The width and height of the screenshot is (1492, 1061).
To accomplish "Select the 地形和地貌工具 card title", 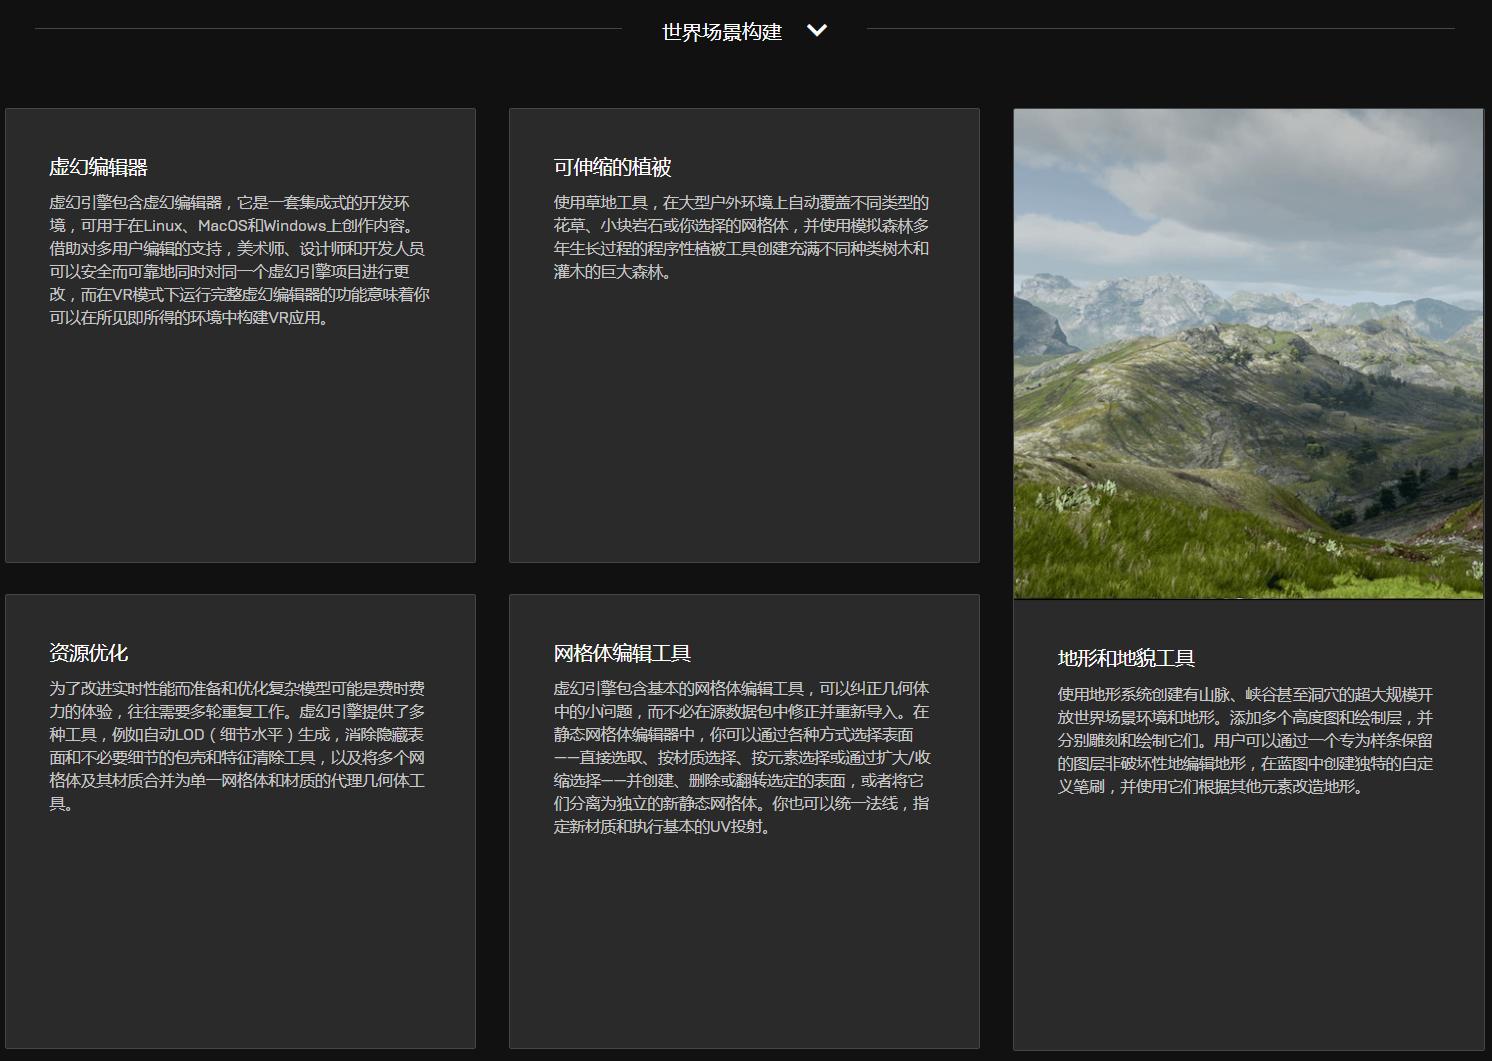I will 1126,658.
